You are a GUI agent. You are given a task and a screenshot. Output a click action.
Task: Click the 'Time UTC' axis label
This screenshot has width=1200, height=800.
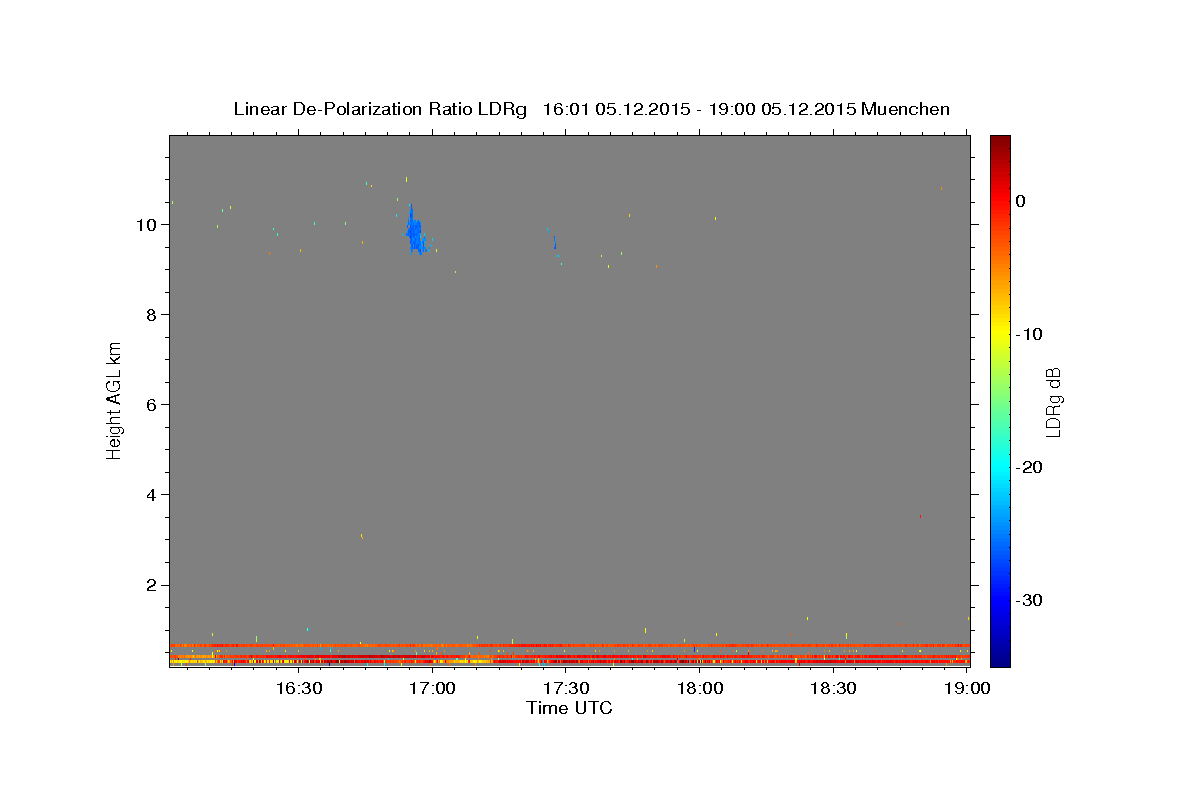569,708
